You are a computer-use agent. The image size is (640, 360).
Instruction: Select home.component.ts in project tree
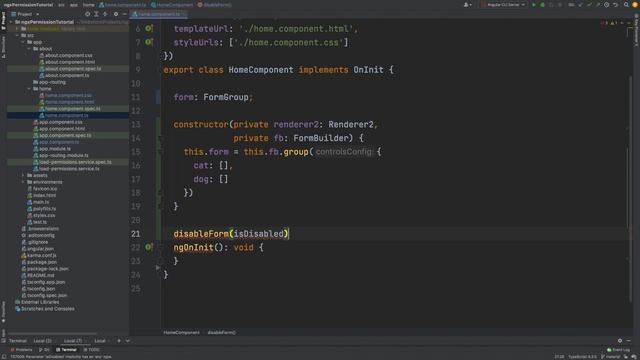(x=64, y=116)
